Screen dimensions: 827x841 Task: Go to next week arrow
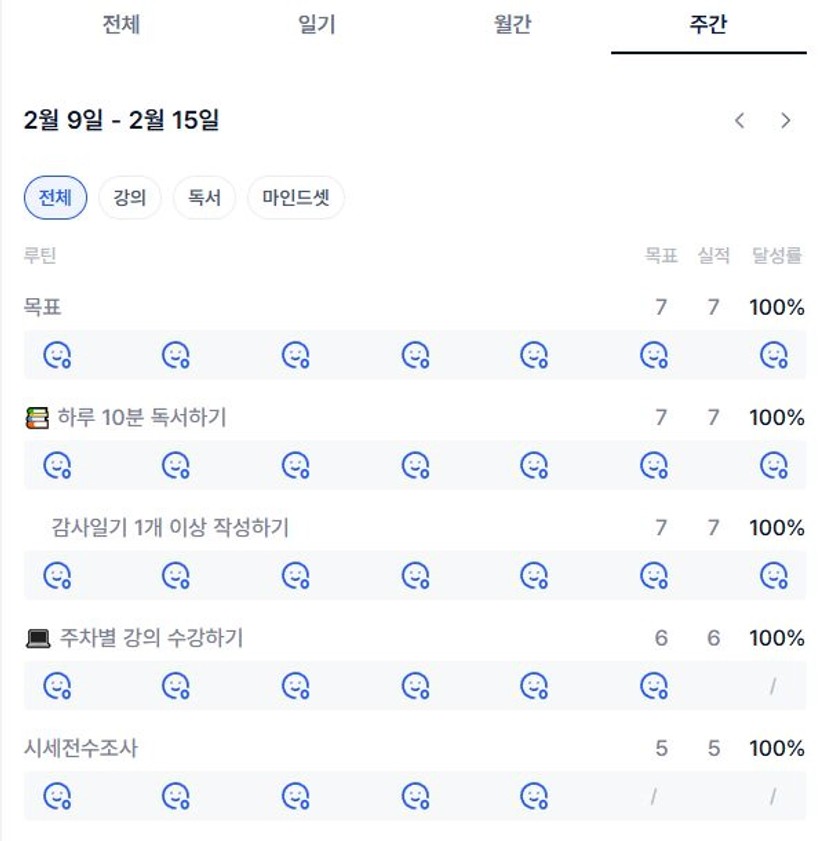786,121
